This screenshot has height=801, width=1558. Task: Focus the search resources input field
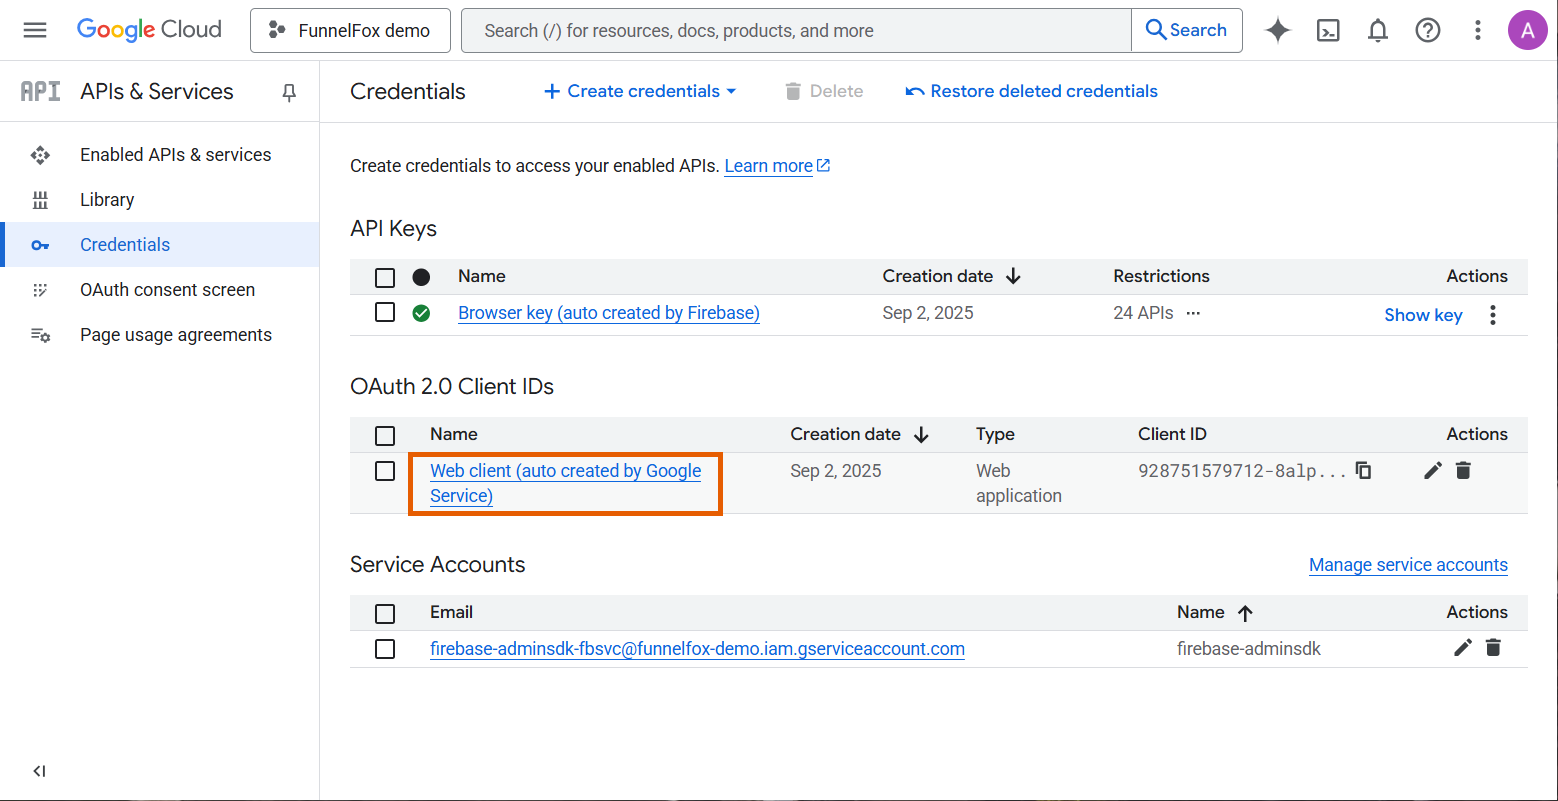[x=797, y=31]
